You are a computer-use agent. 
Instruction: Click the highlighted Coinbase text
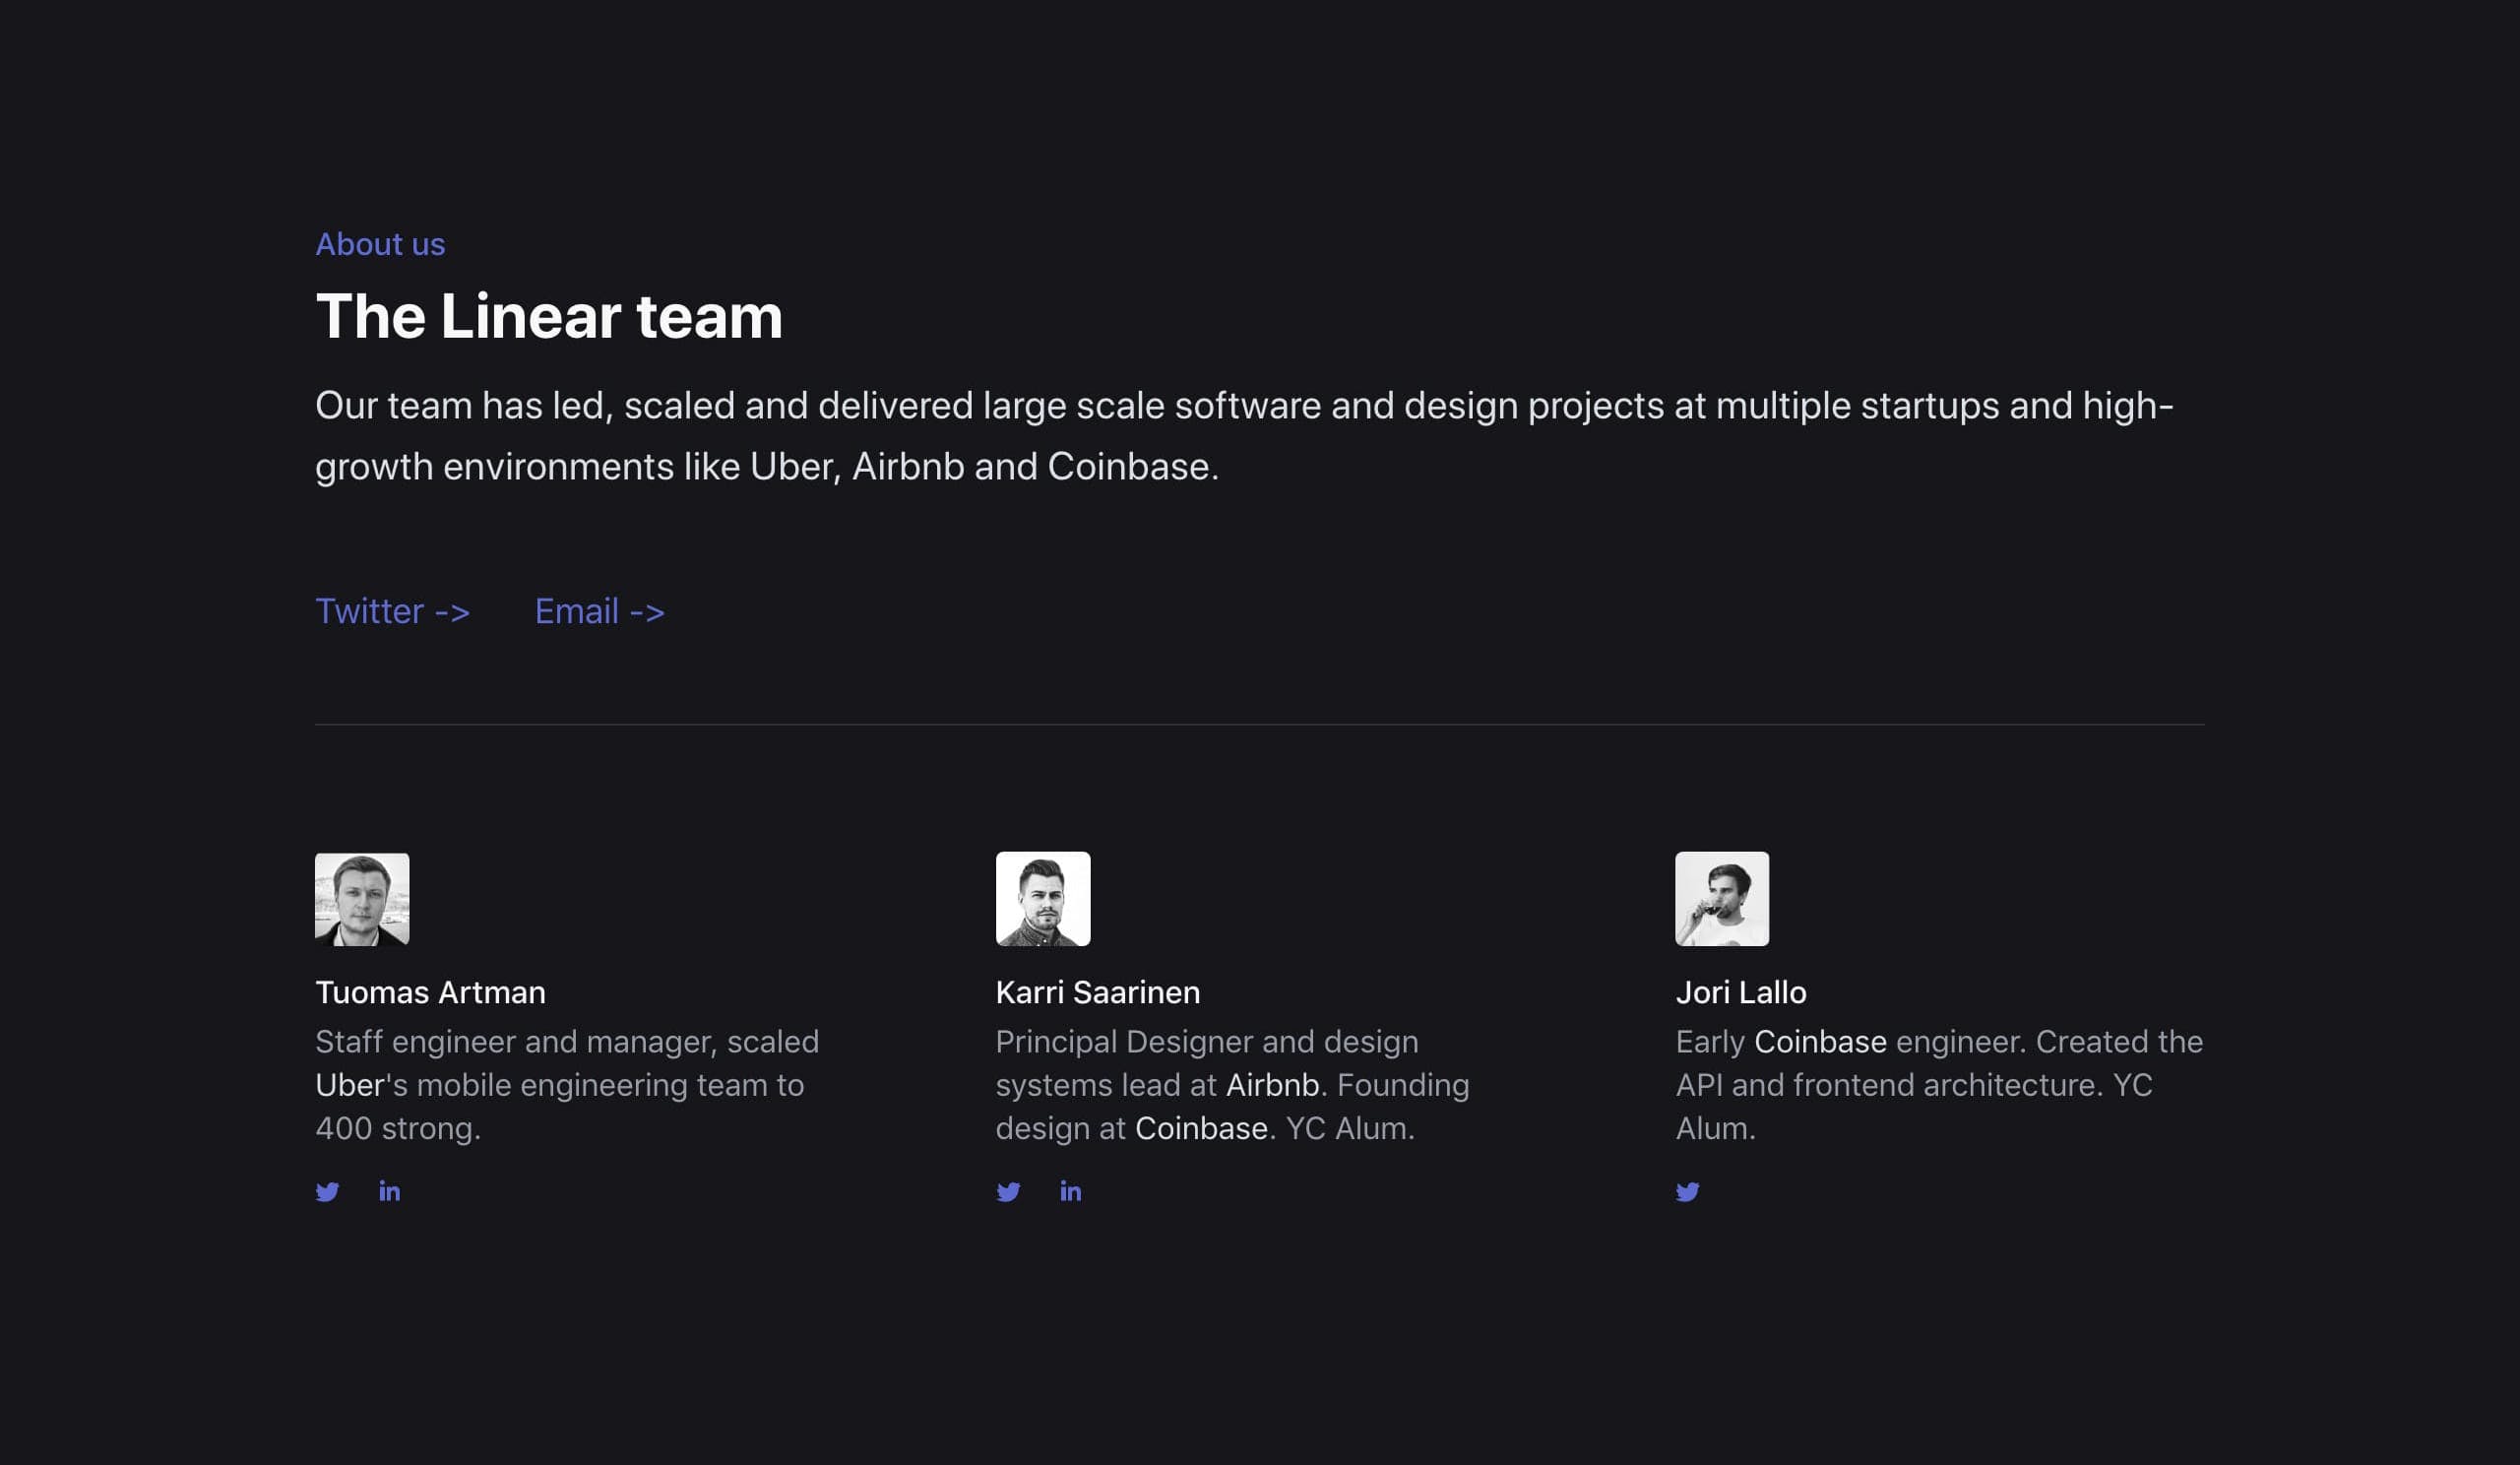tap(1200, 1128)
